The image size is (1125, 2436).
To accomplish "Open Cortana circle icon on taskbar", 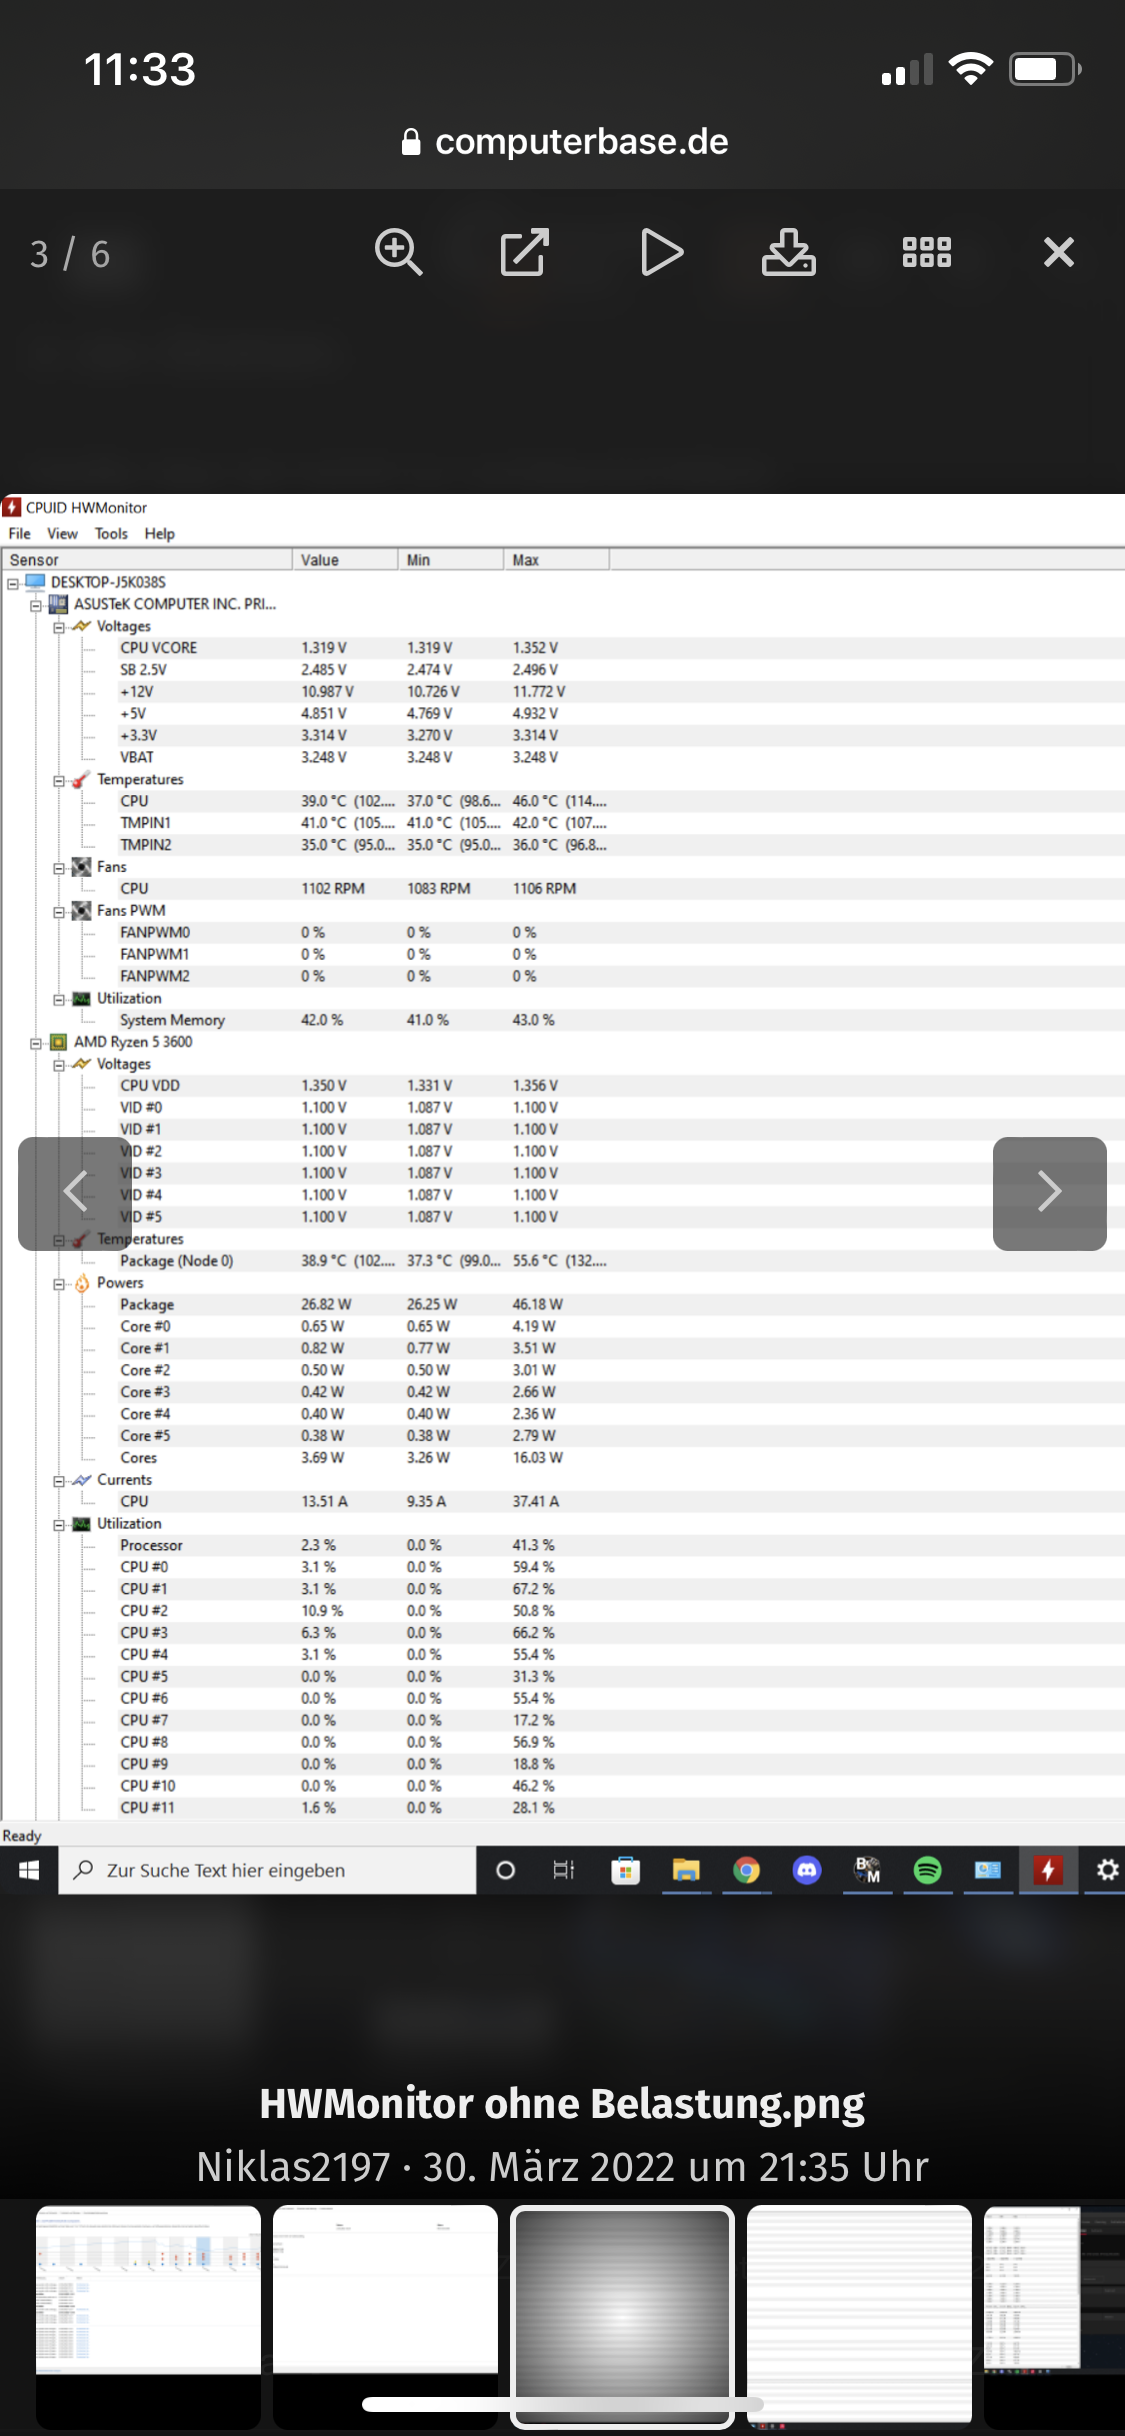I will coord(506,1870).
